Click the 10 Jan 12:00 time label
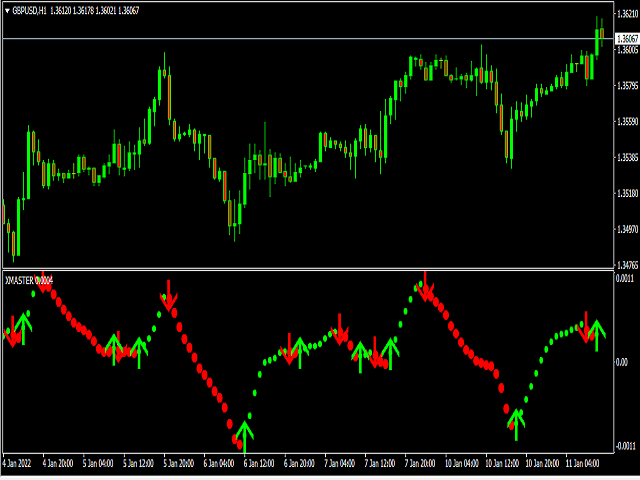The width and height of the screenshot is (640, 480). point(502,463)
